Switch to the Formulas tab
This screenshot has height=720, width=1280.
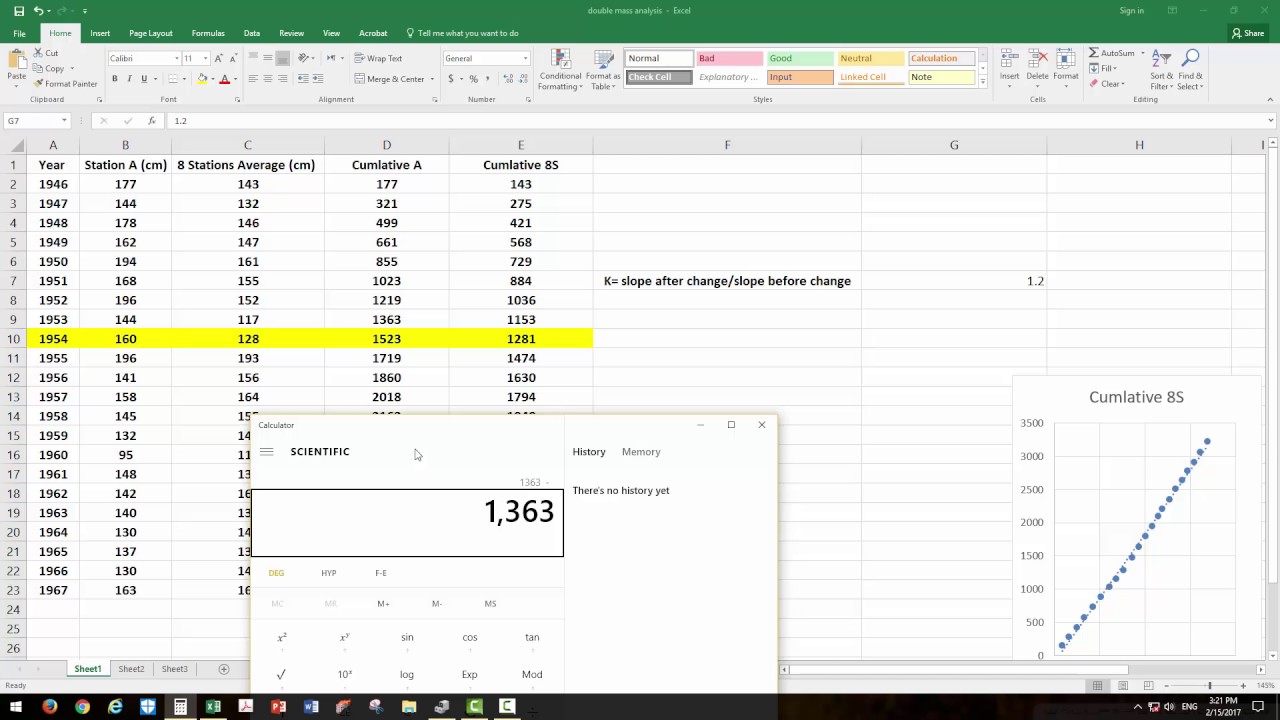[x=208, y=33]
